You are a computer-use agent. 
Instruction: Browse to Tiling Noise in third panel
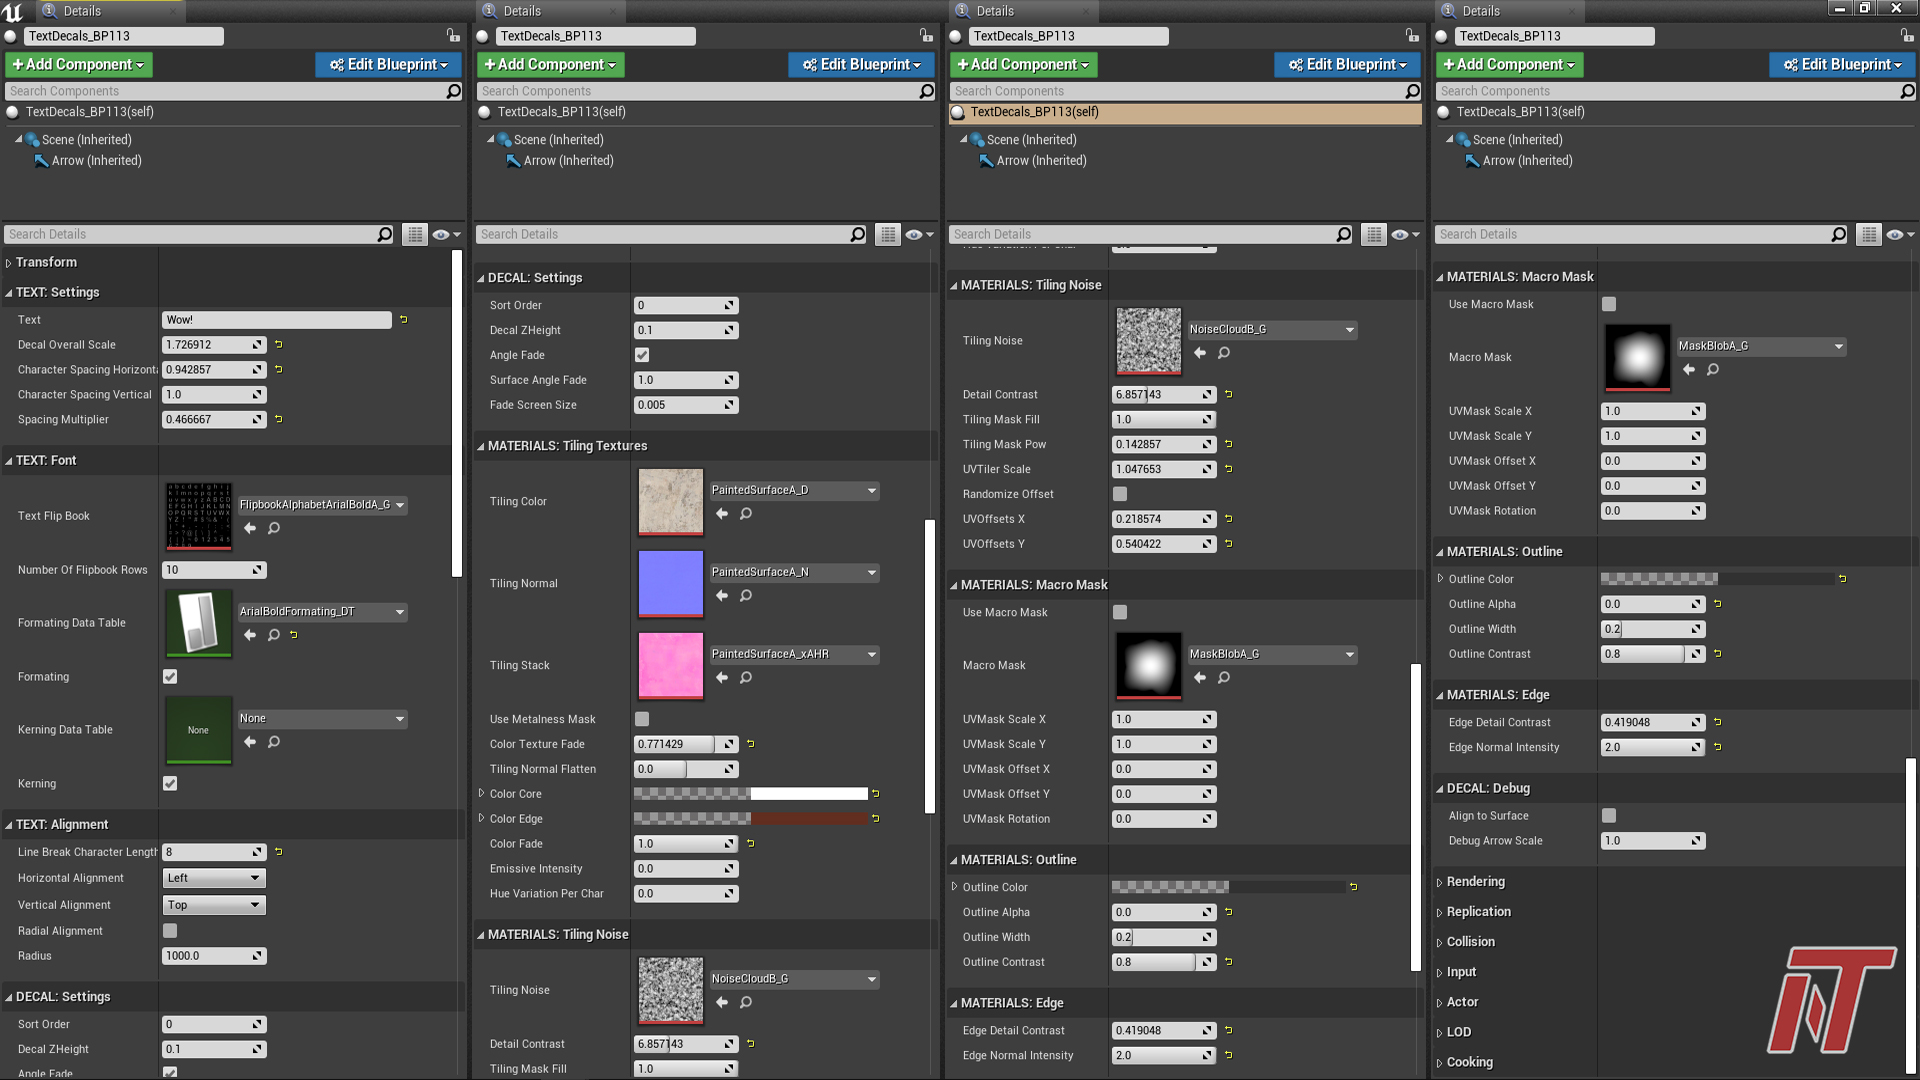(1224, 353)
